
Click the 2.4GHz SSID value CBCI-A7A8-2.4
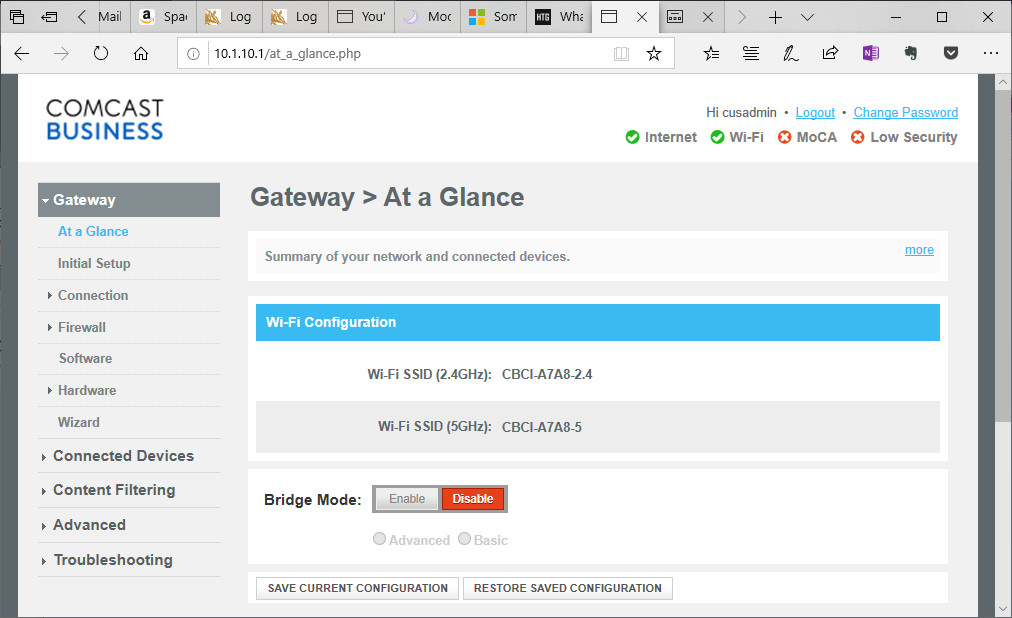point(547,374)
